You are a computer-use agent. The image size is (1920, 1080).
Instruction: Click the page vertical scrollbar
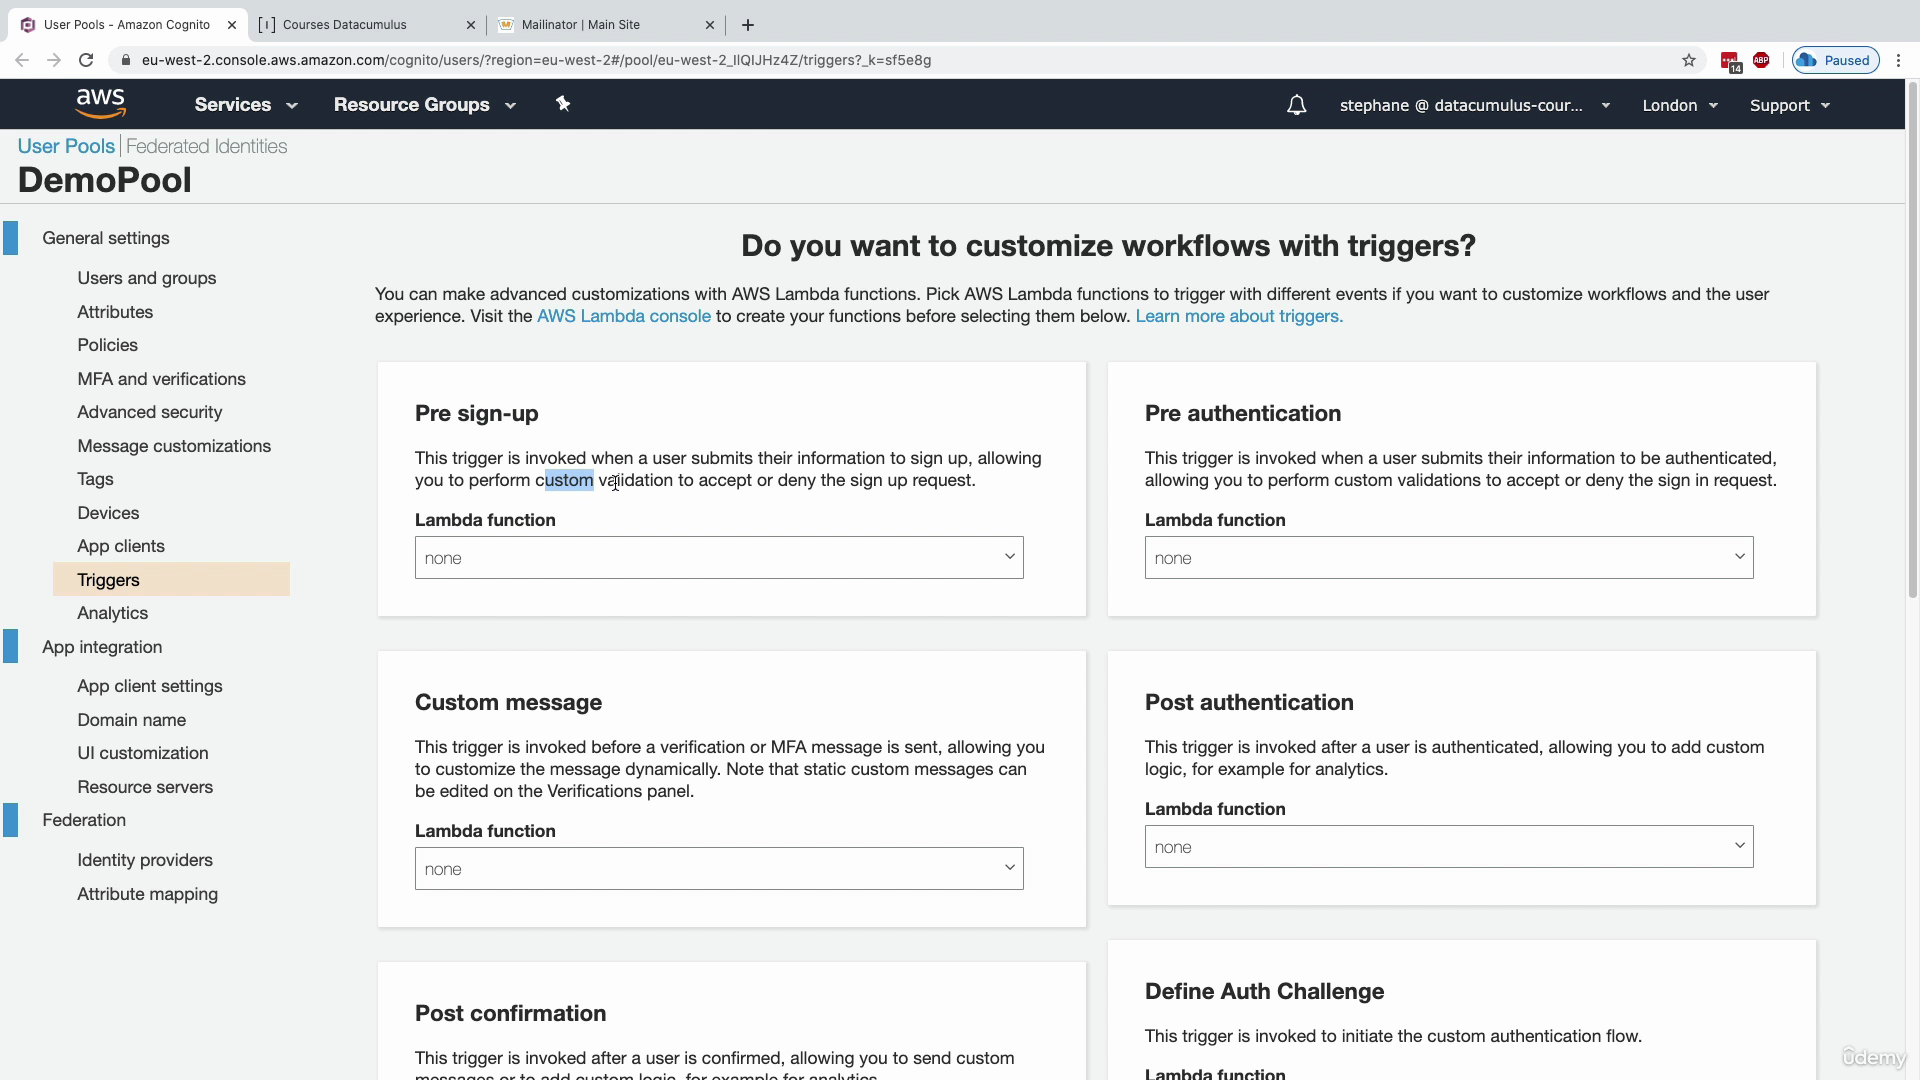[x=1913, y=340]
